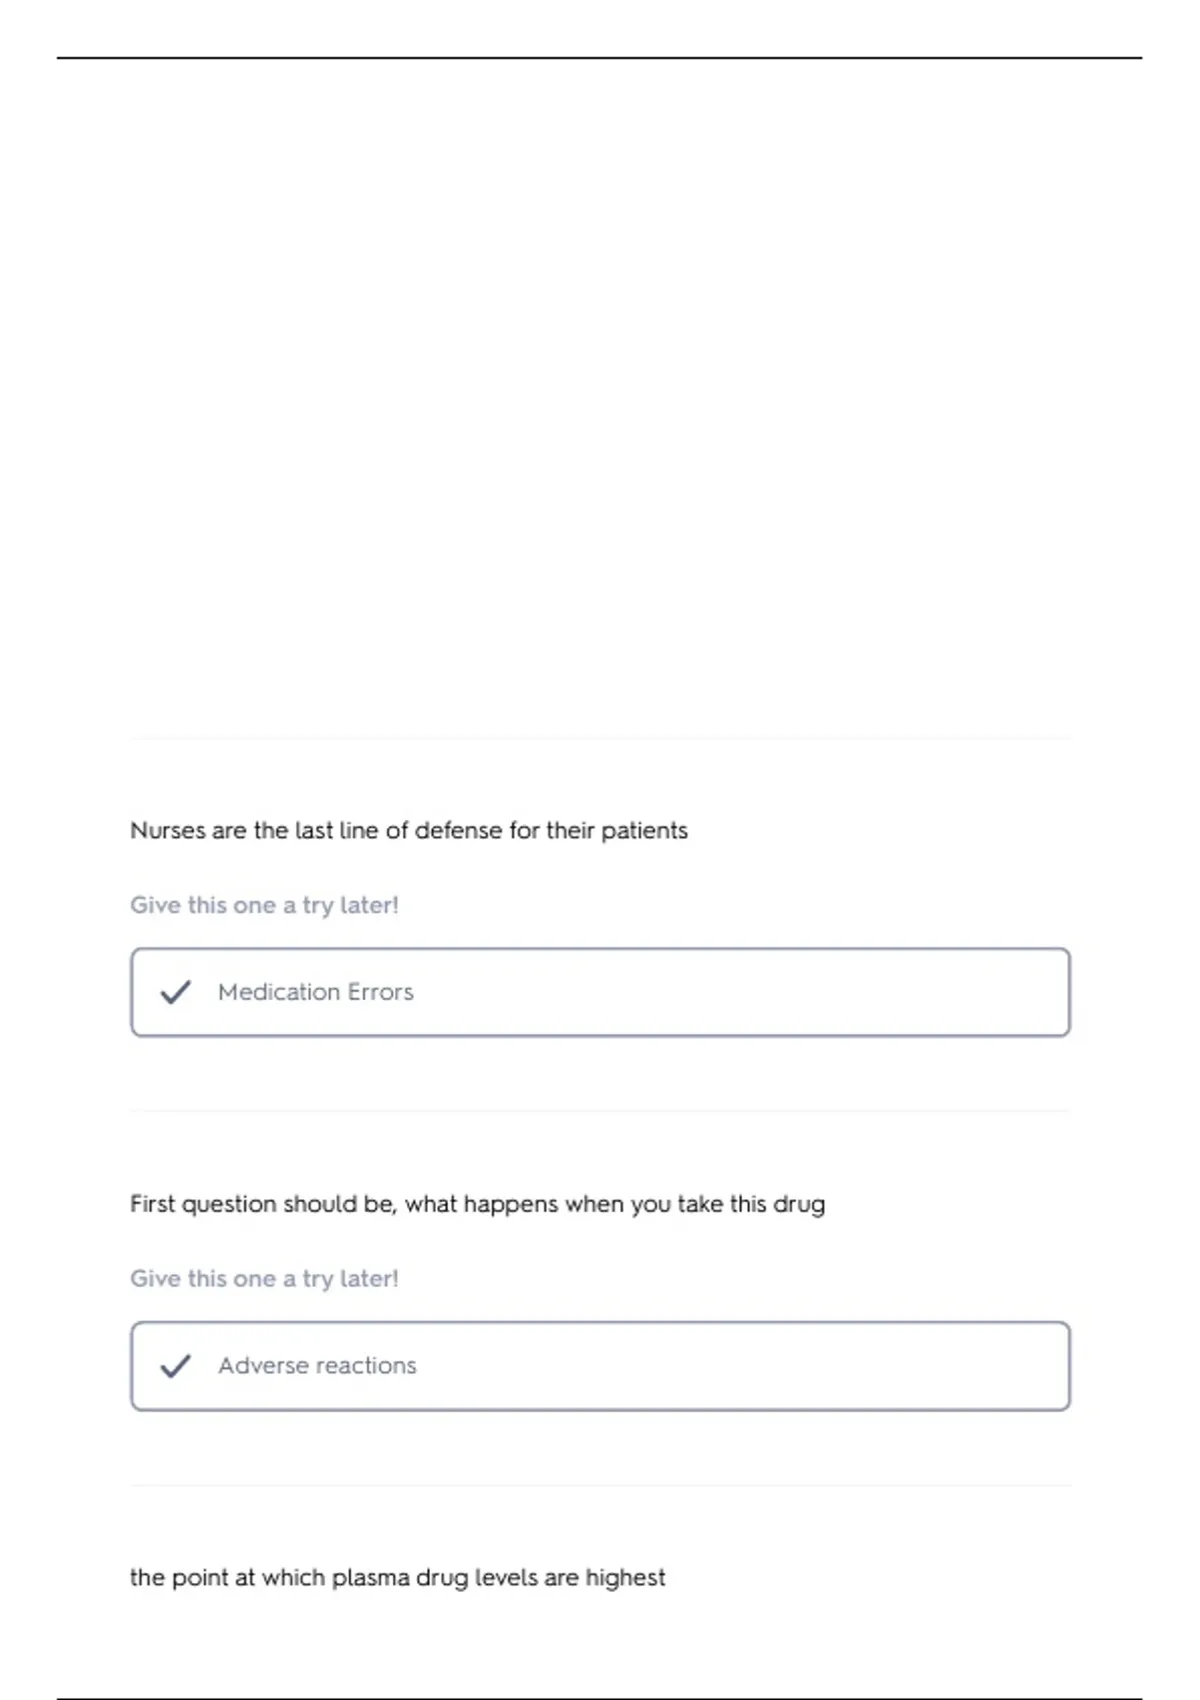Click the 'plasma drug levels are highest' text
Screen dimensions: 1200x1700
click(x=397, y=1578)
